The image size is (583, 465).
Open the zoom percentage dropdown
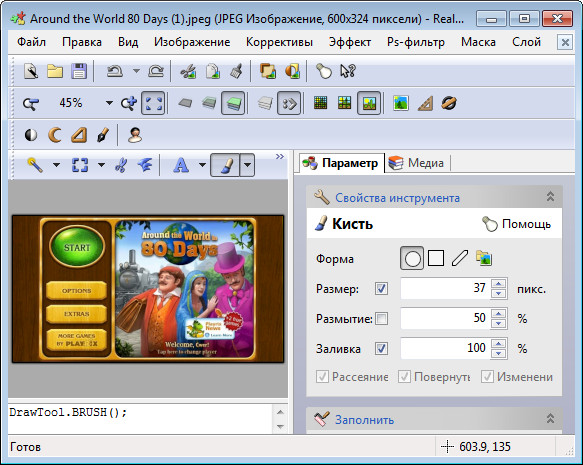pyautogui.click(x=109, y=103)
